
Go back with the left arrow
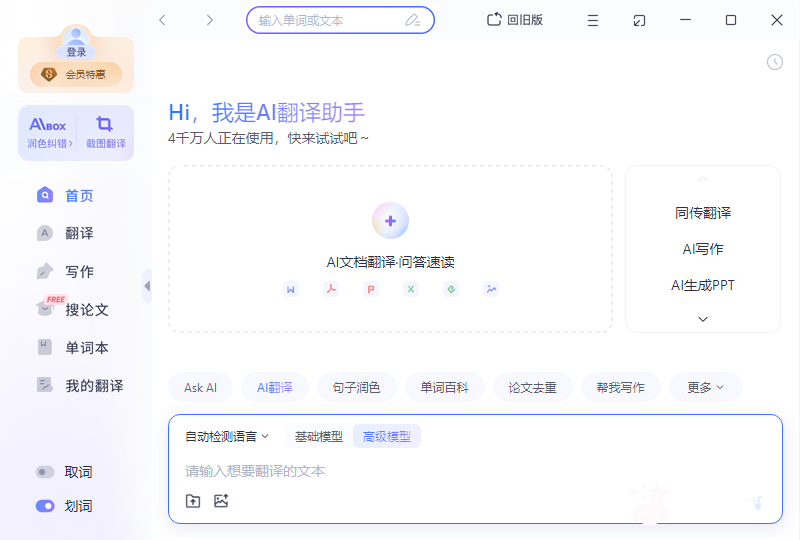pyautogui.click(x=163, y=20)
